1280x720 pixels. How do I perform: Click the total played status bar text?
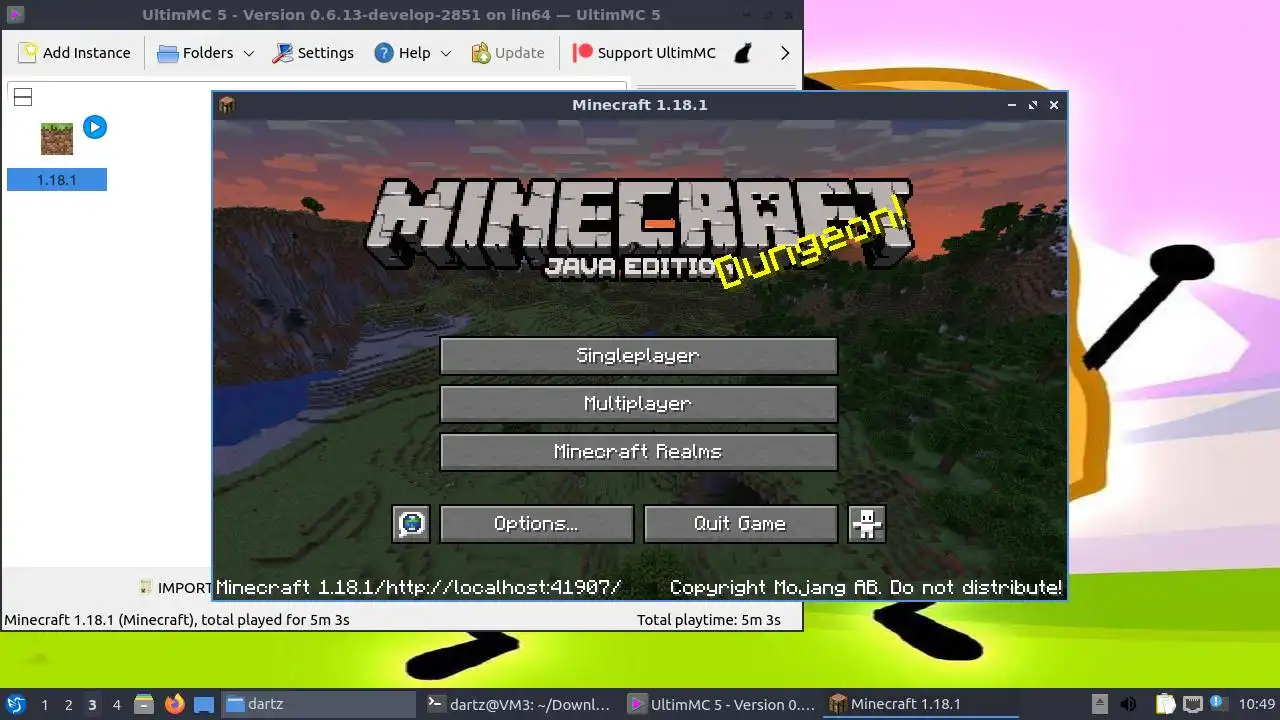click(x=177, y=620)
